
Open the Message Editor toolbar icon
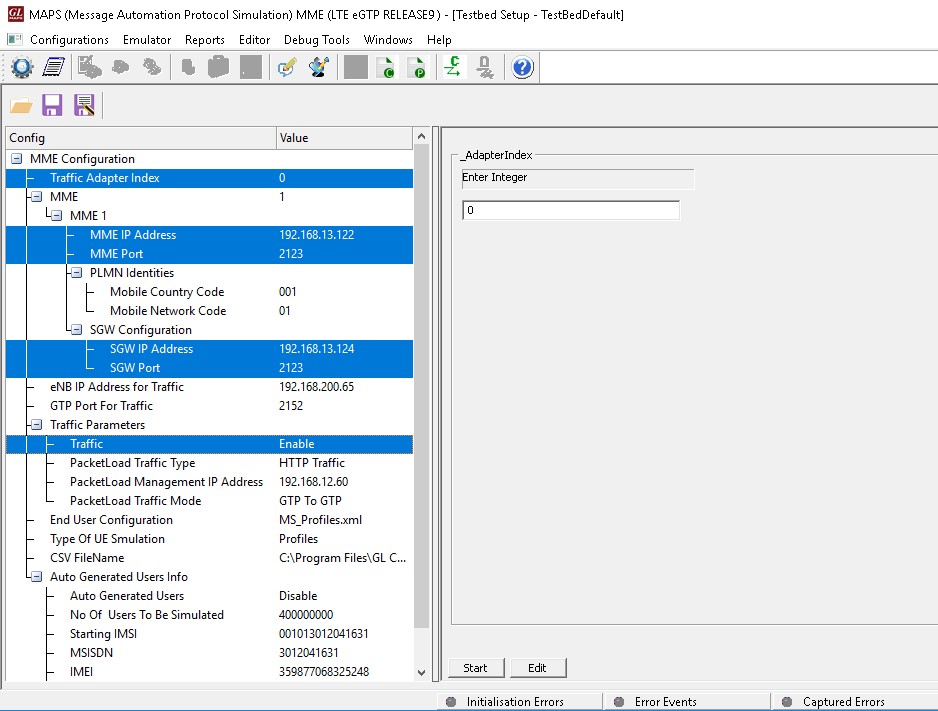(x=287, y=67)
